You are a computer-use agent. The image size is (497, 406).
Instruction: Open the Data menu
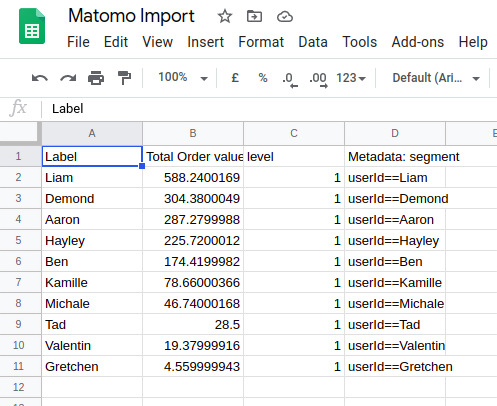(313, 42)
